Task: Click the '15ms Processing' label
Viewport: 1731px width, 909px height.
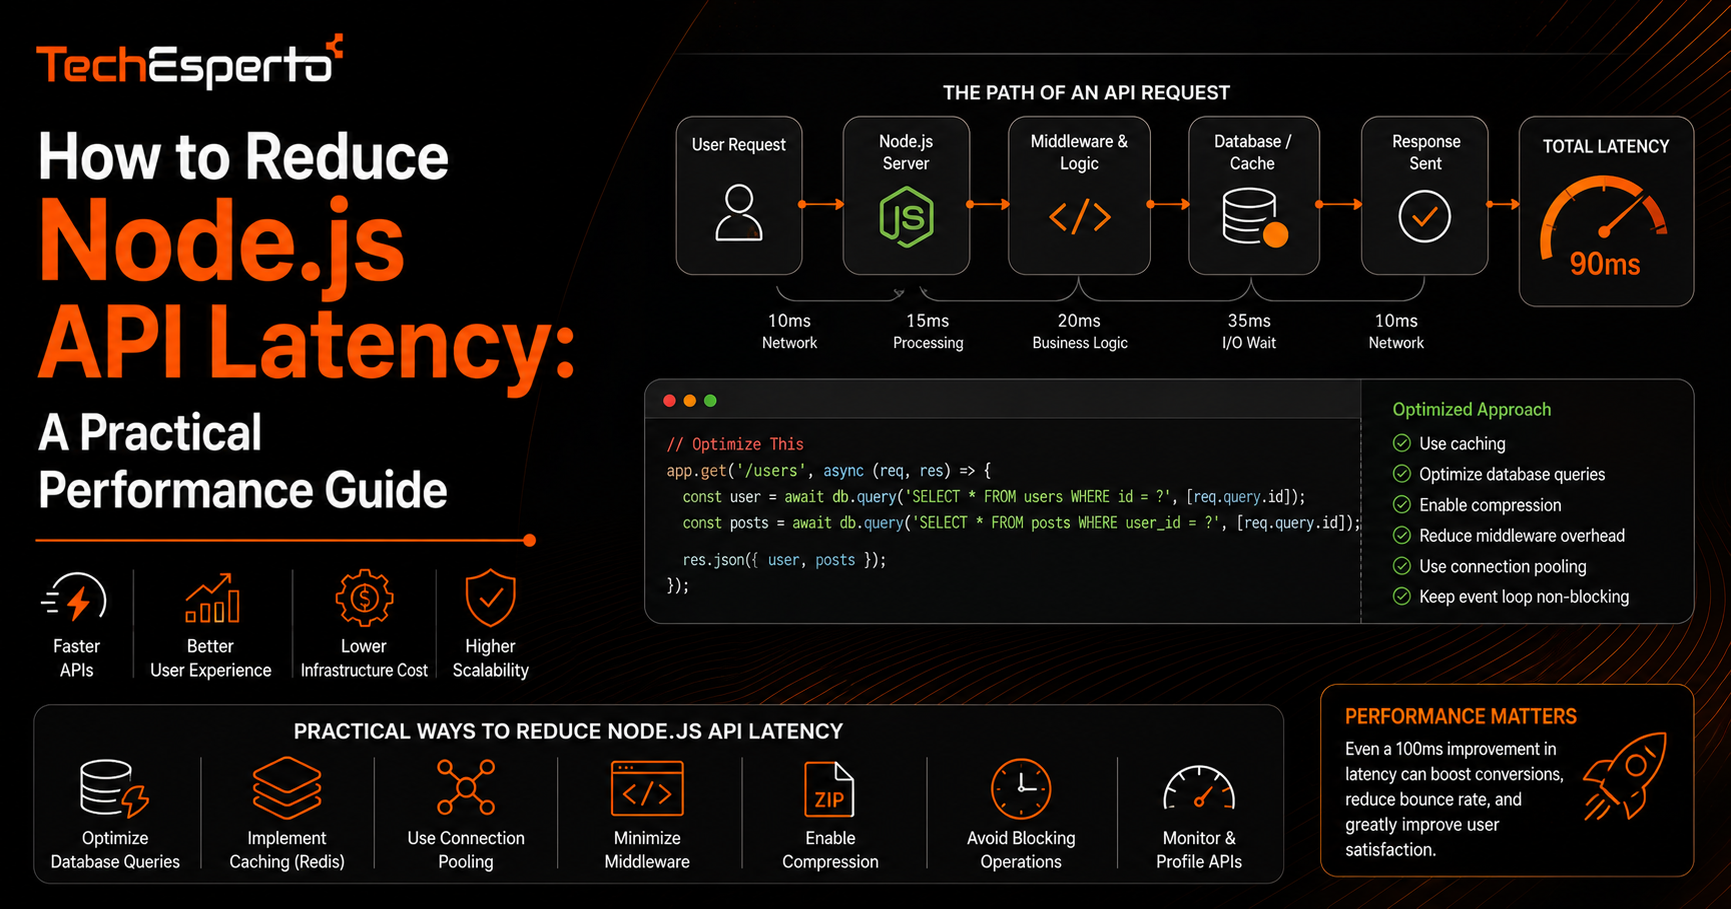Action: tap(928, 331)
